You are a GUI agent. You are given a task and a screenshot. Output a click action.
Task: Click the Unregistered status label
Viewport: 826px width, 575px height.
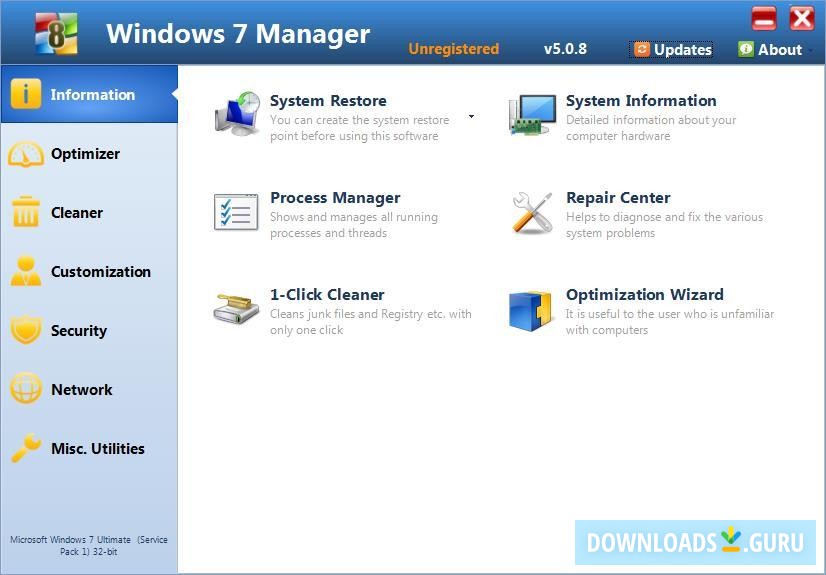[x=454, y=49]
